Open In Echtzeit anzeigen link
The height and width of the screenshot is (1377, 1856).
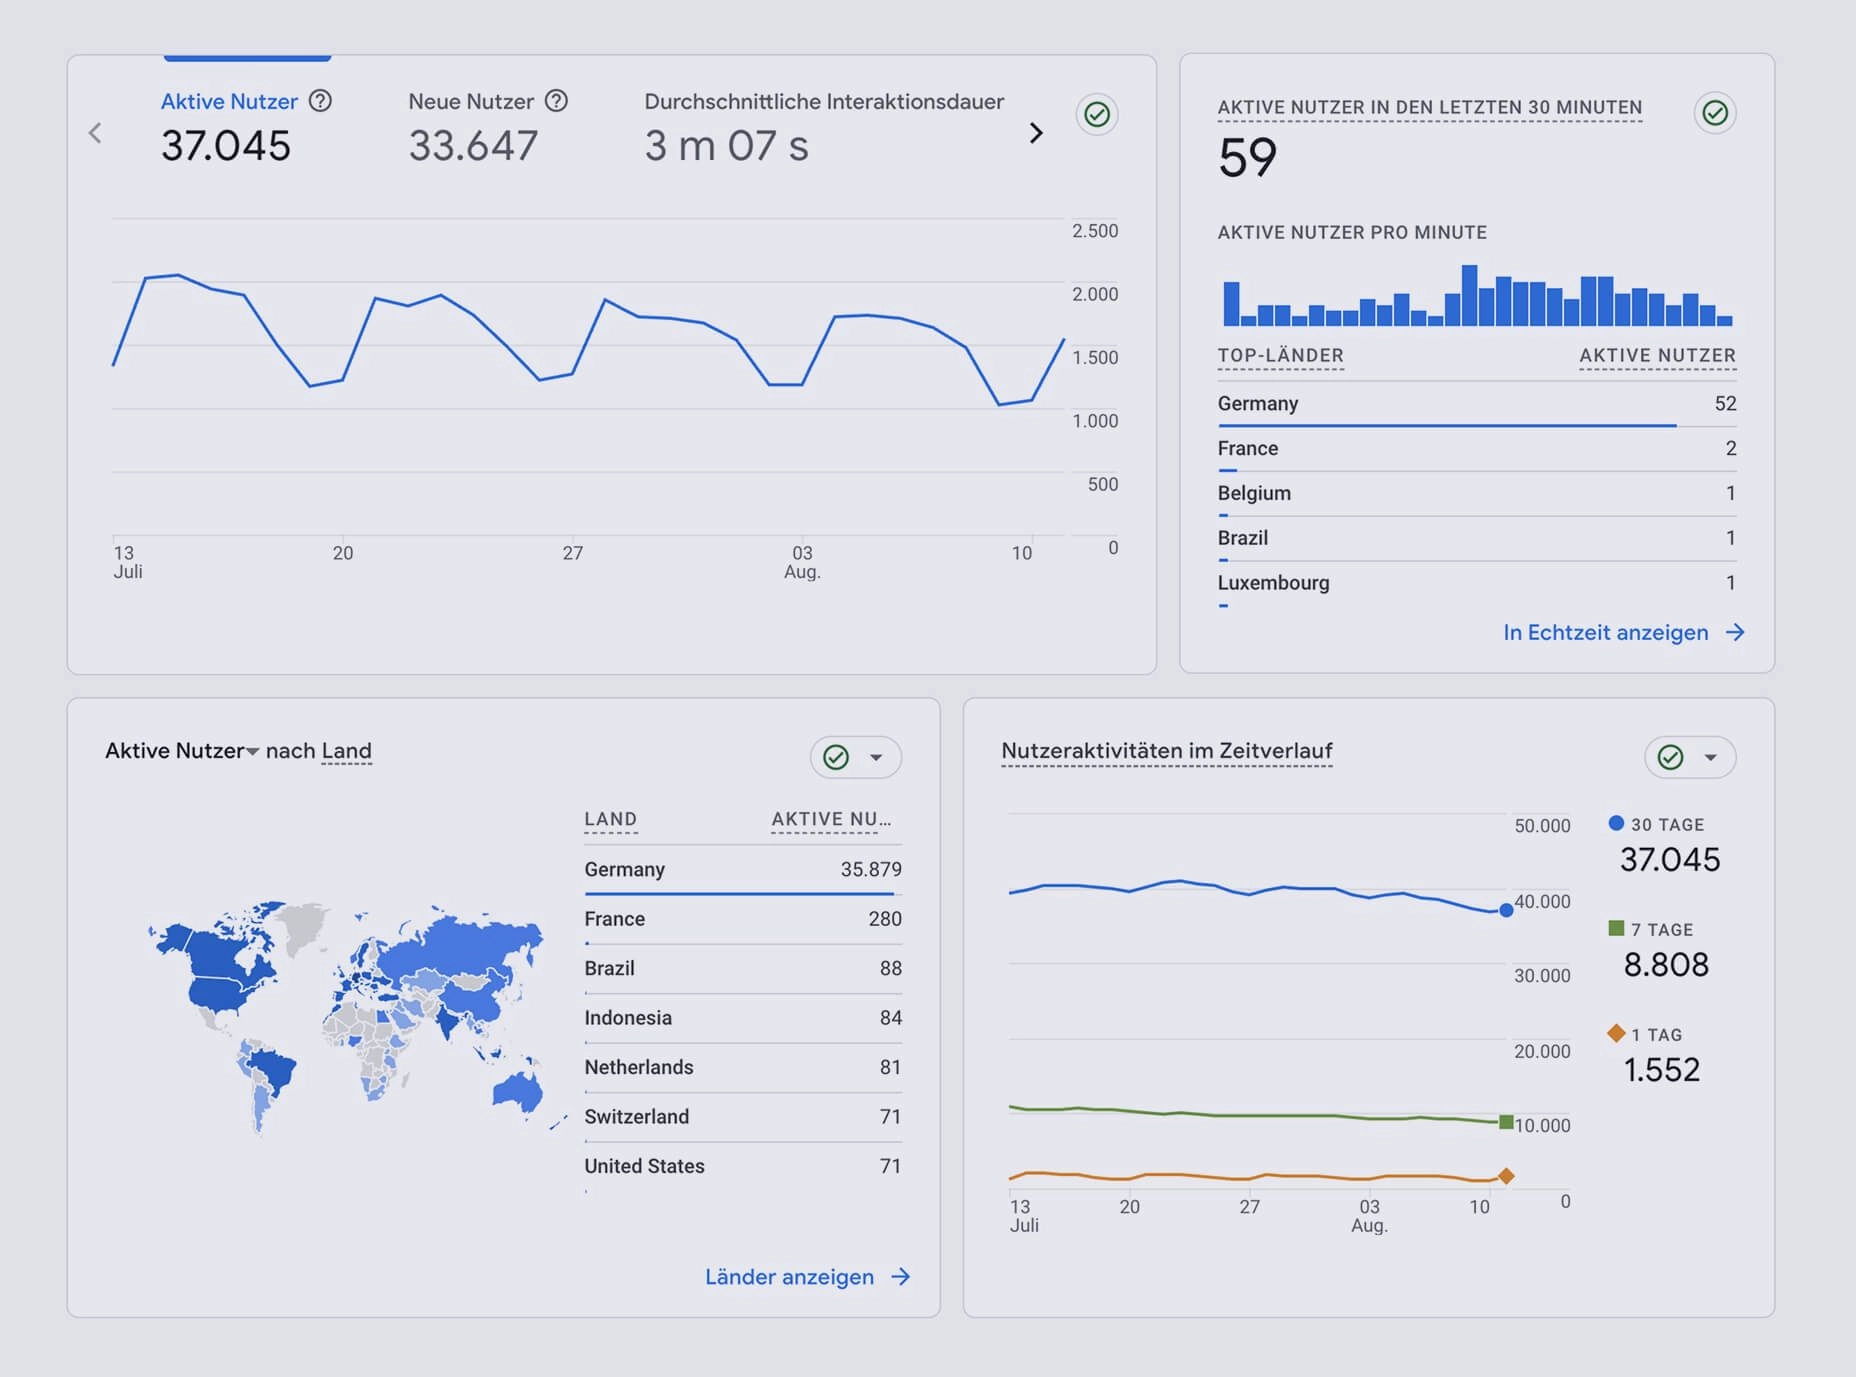[x=1605, y=632]
